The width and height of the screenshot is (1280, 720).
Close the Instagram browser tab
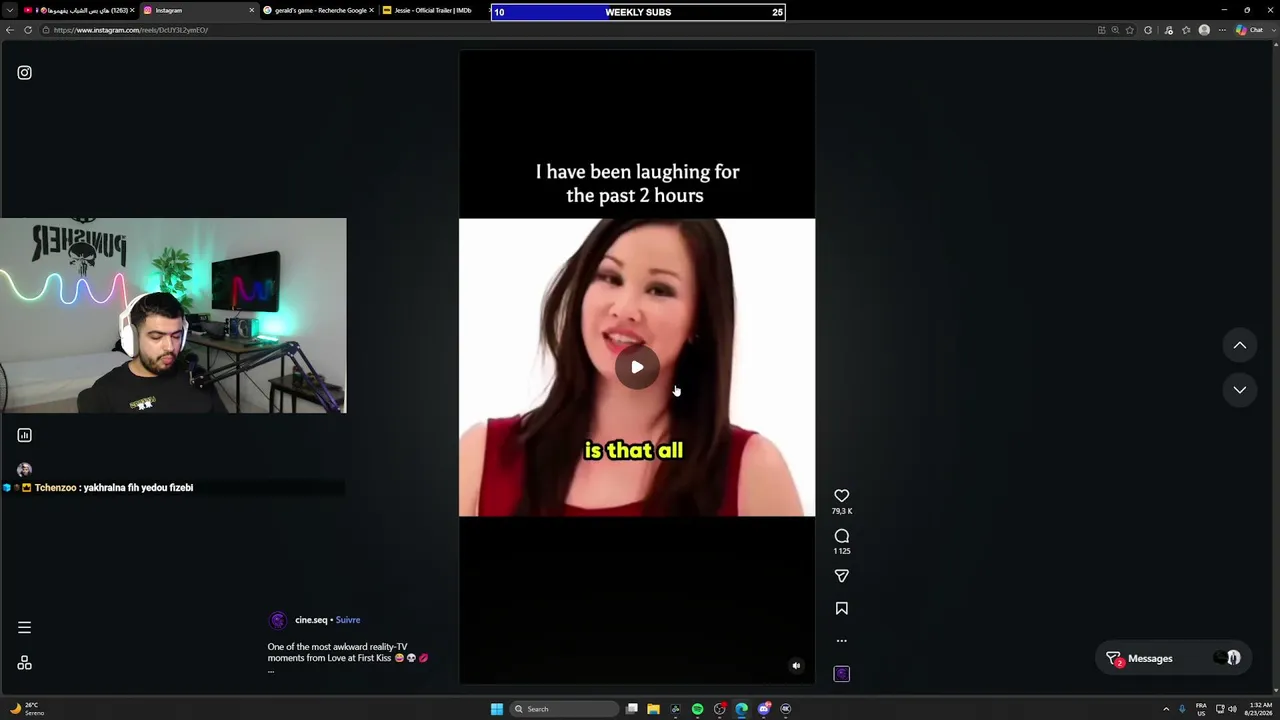(x=251, y=10)
